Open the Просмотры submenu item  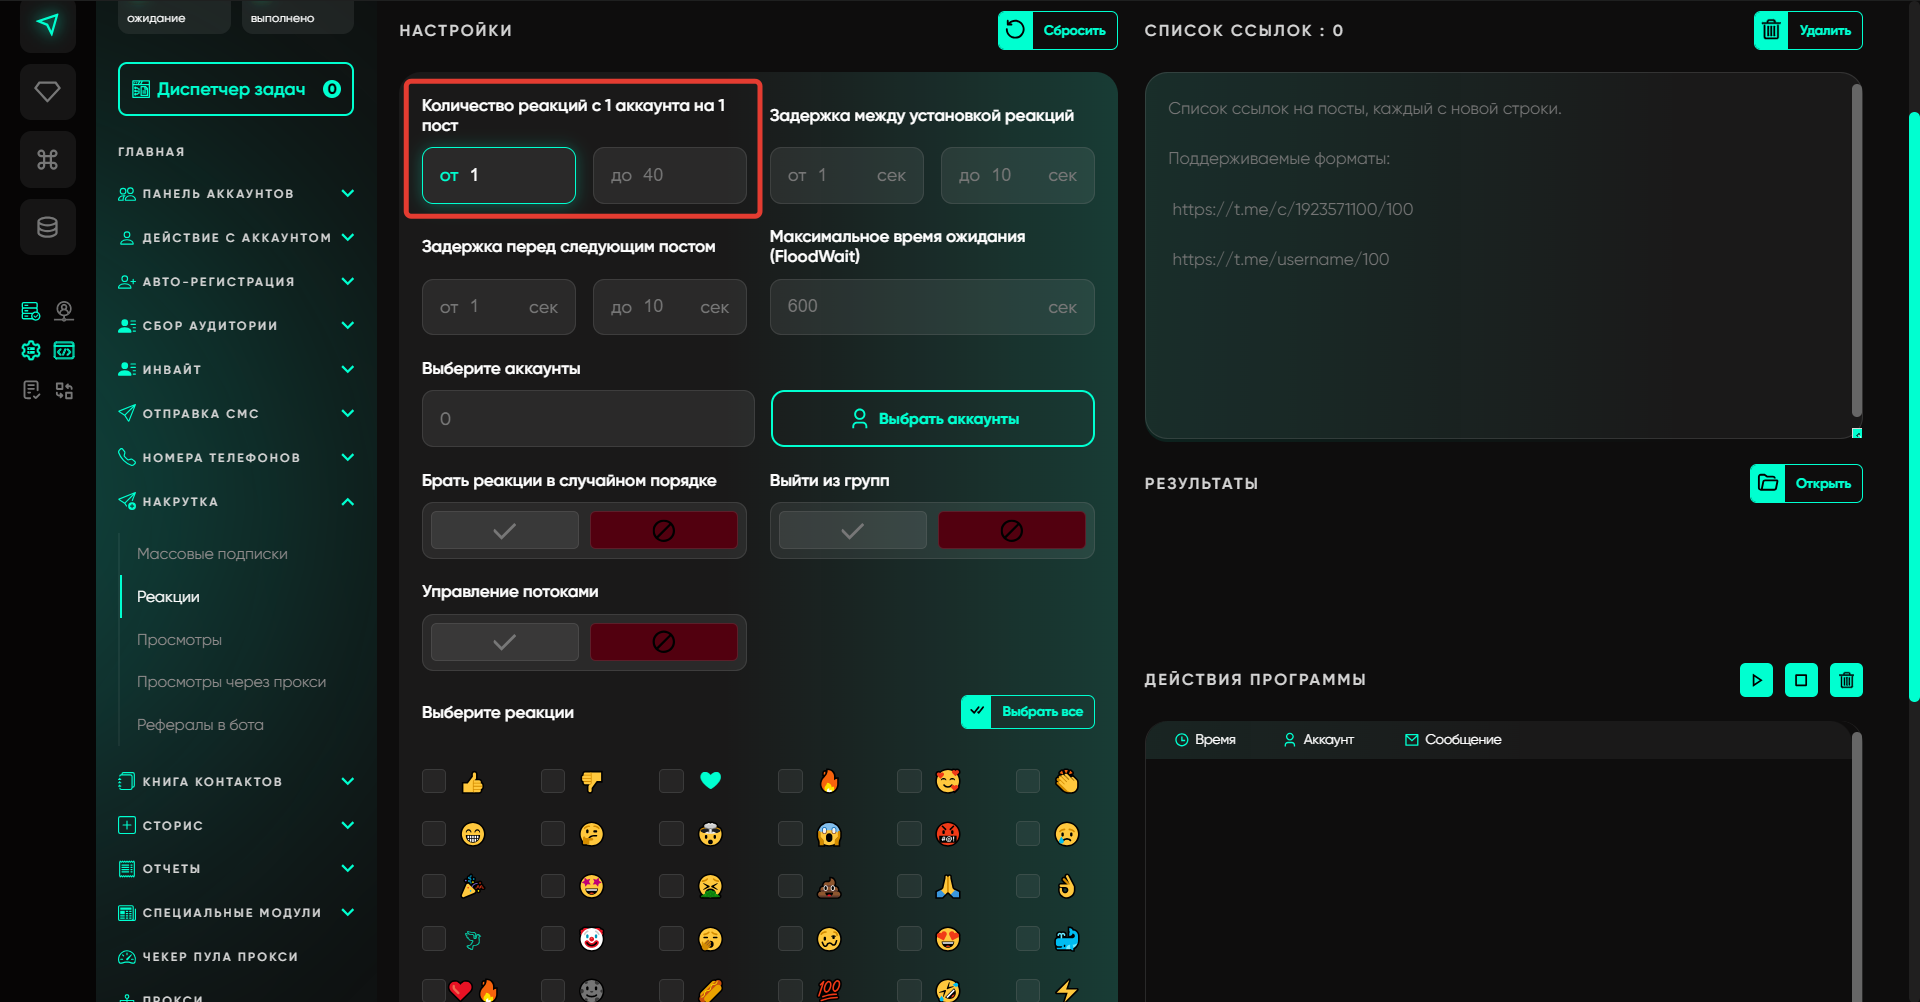point(179,640)
